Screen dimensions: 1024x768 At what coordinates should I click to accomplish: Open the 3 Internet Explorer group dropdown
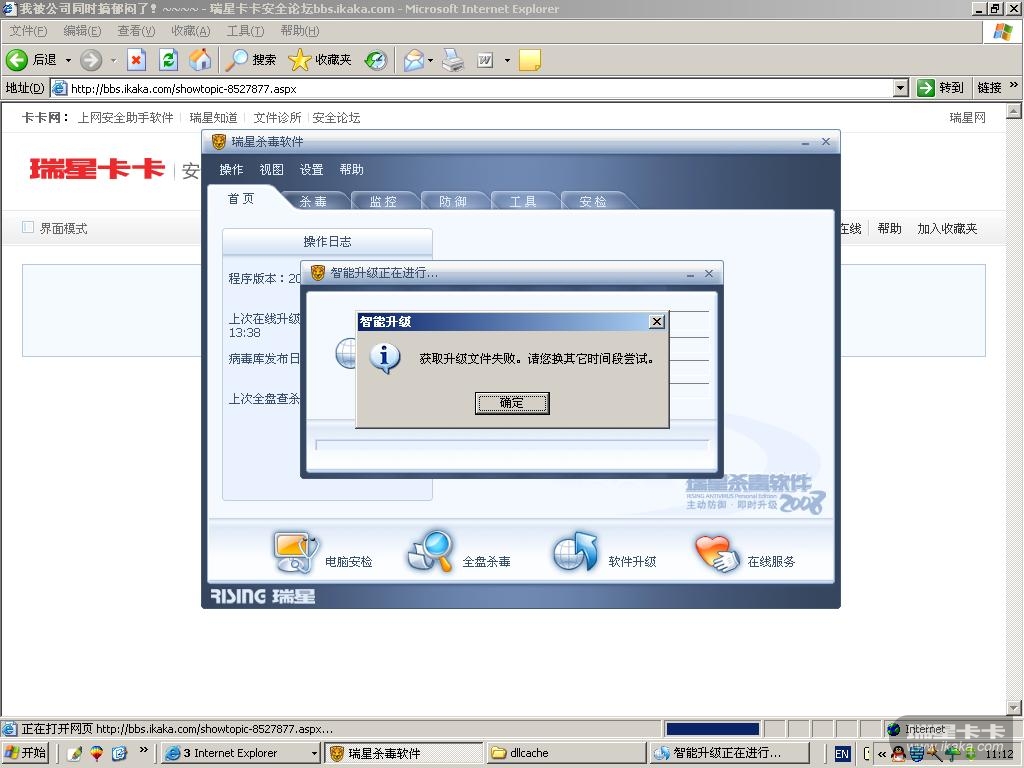tap(314, 754)
